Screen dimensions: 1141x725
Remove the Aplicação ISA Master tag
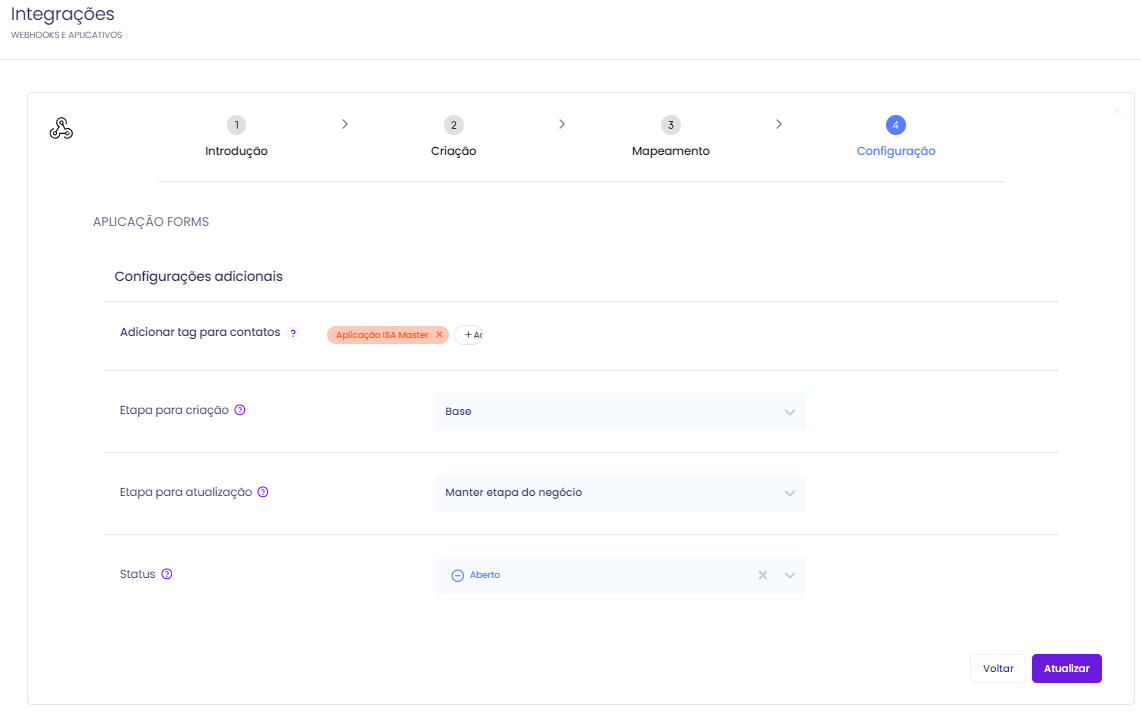pyautogui.click(x=439, y=335)
